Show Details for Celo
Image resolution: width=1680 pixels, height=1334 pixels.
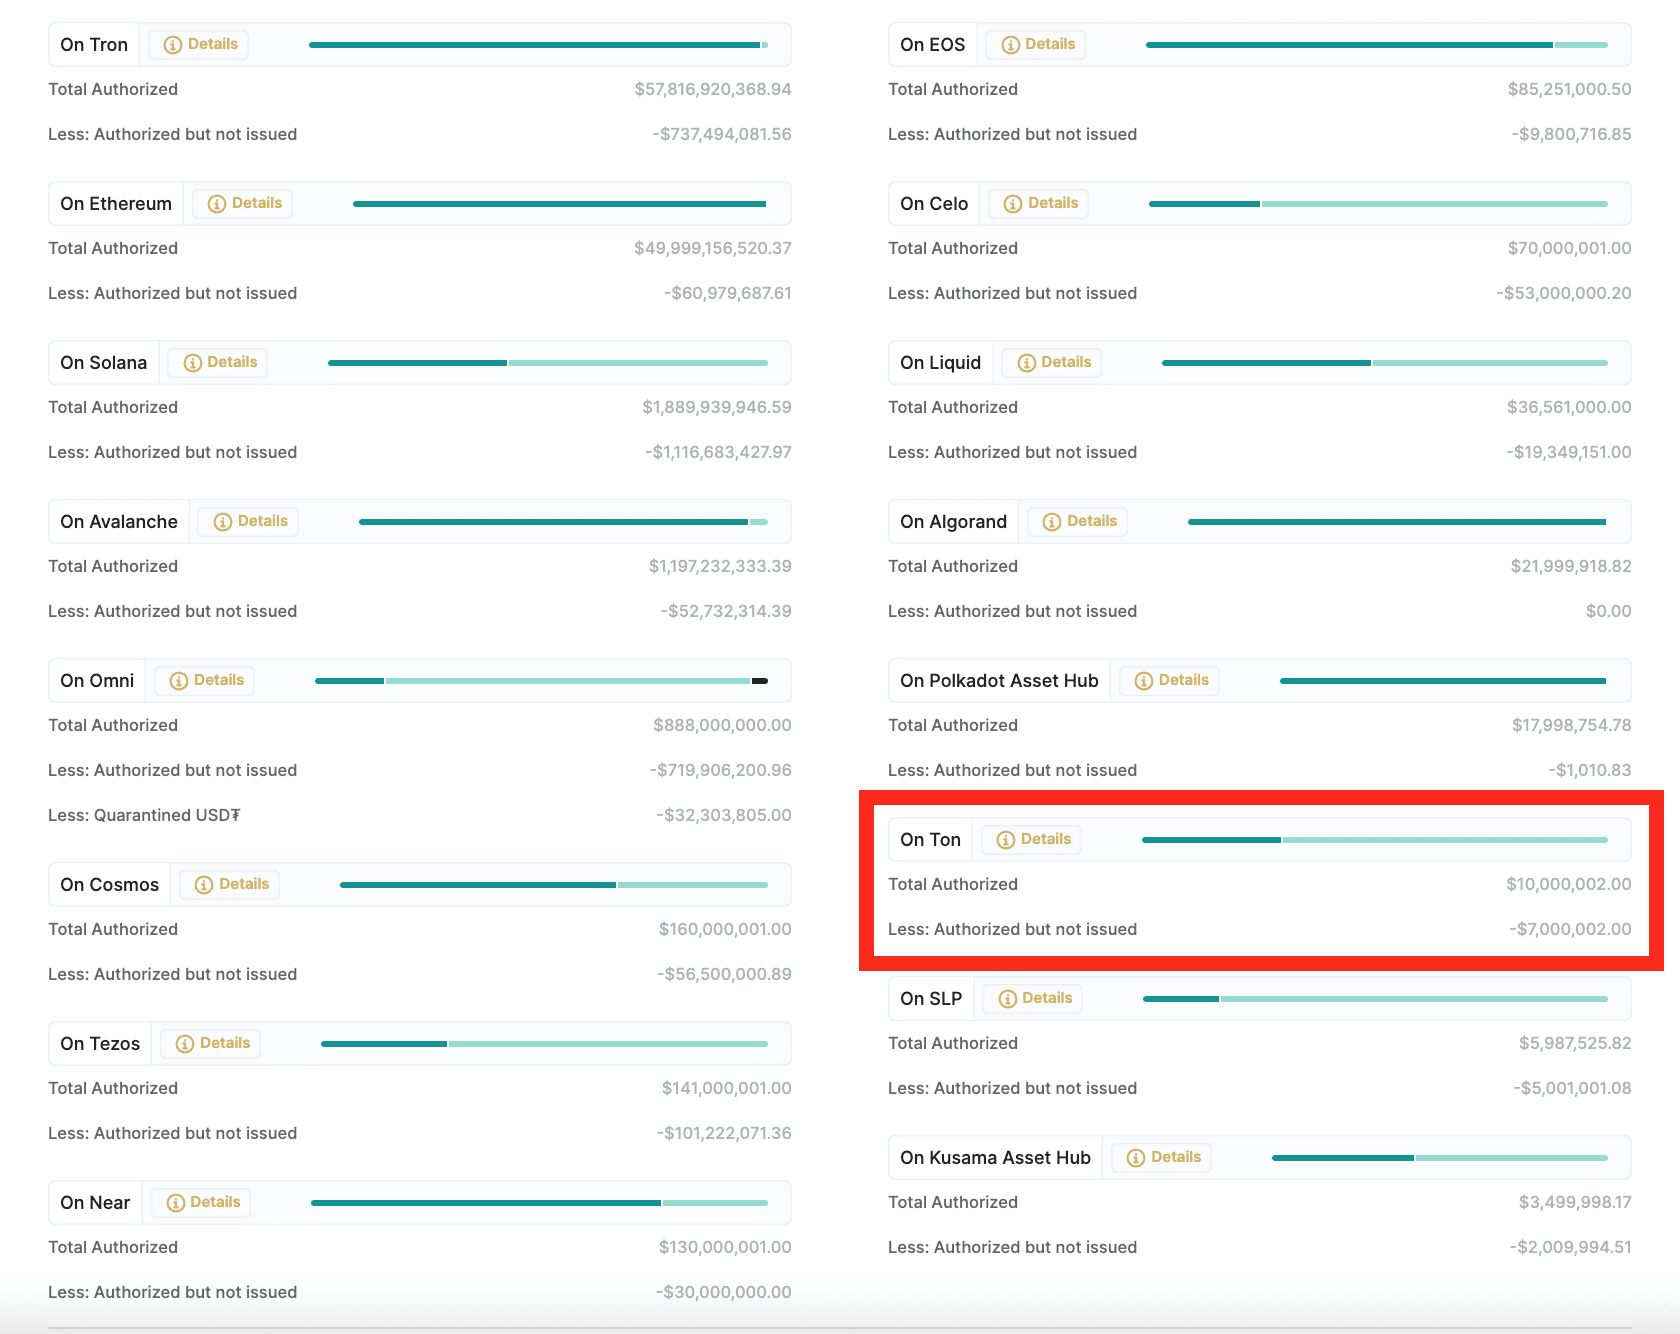1040,204
